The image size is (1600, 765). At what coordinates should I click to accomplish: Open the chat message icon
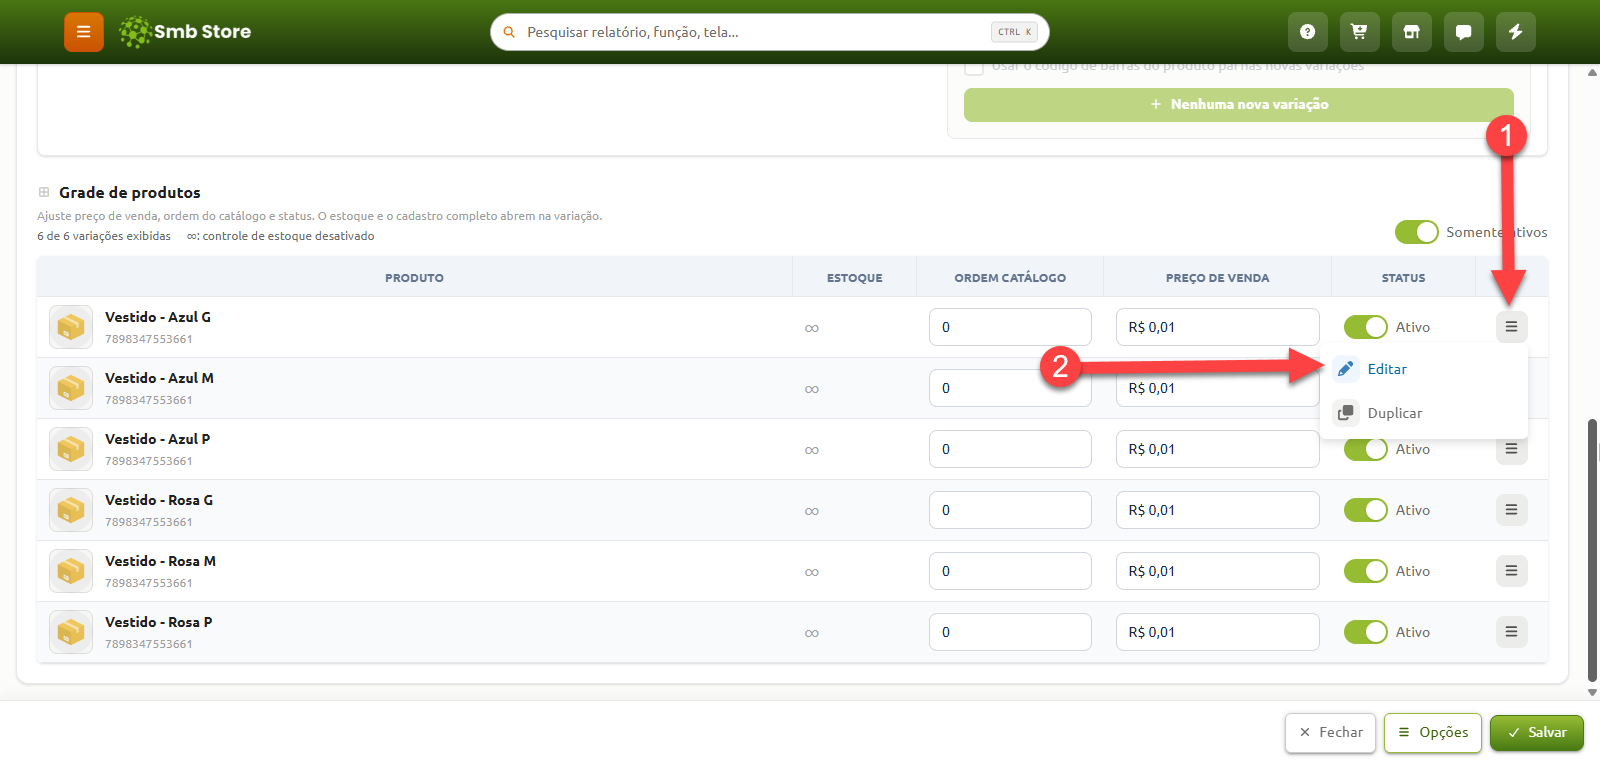click(1463, 32)
